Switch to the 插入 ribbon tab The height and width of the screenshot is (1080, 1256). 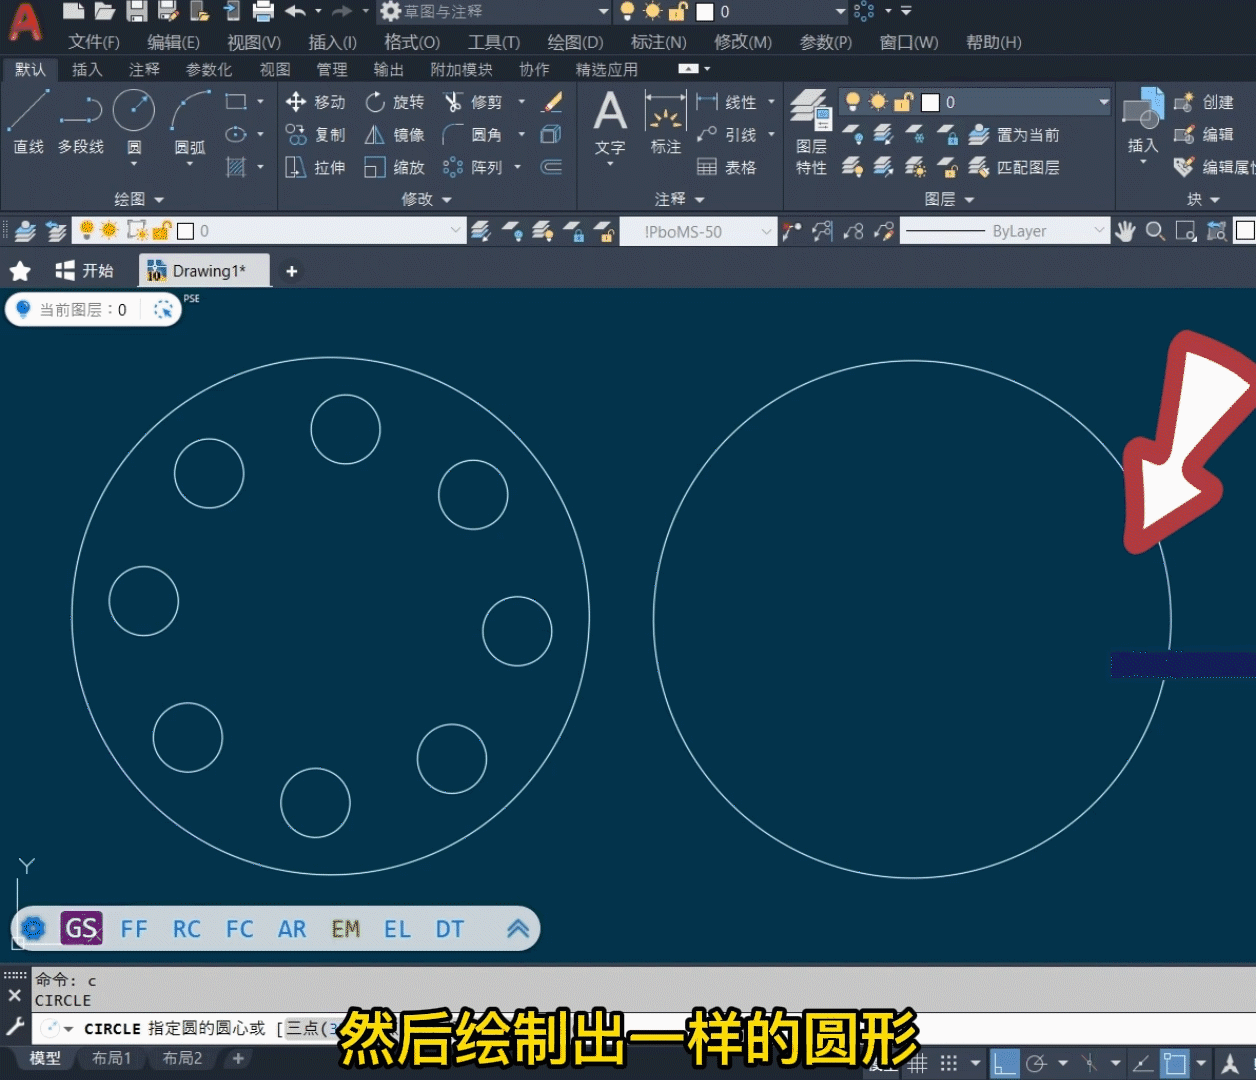pyautogui.click(x=86, y=69)
